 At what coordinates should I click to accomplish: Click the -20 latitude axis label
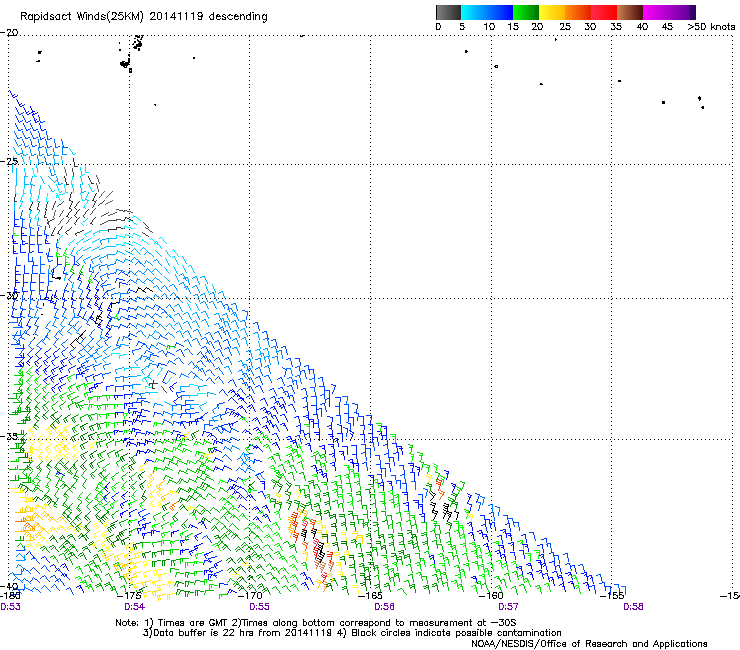(x=9, y=33)
